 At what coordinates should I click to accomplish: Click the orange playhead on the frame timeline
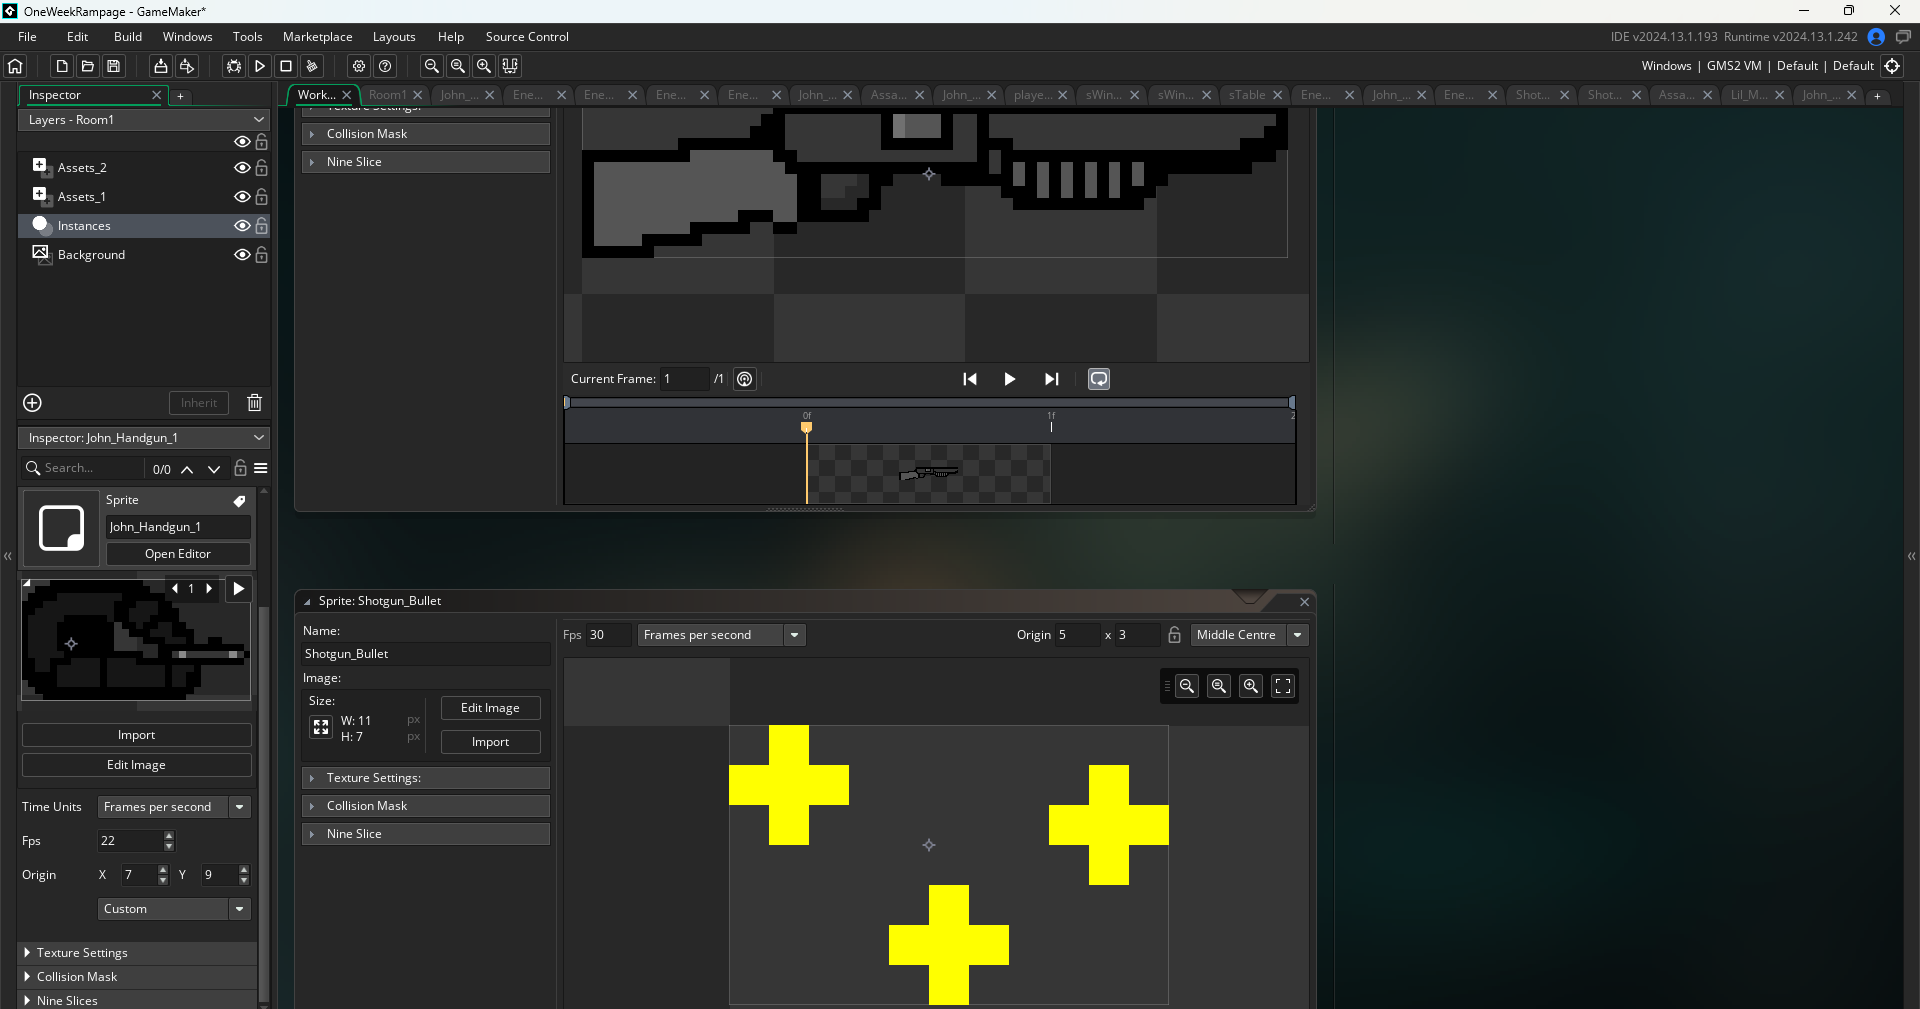[x=807, y=427]
